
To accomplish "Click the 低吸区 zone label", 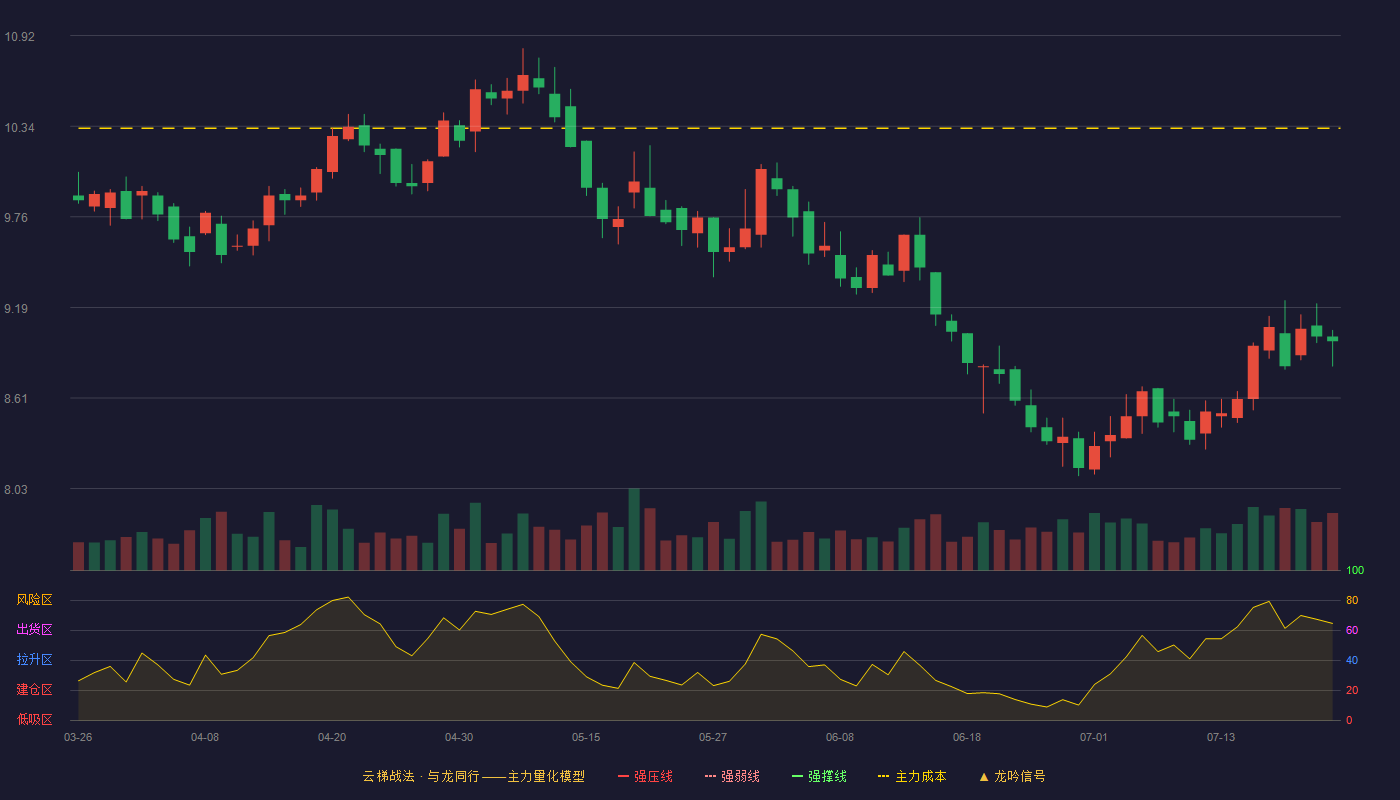I will tap(34, 719).
